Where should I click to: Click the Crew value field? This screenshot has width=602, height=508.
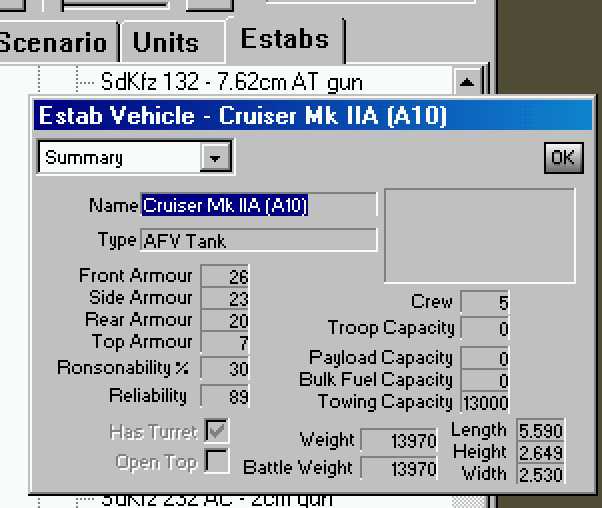coord(485,302)
